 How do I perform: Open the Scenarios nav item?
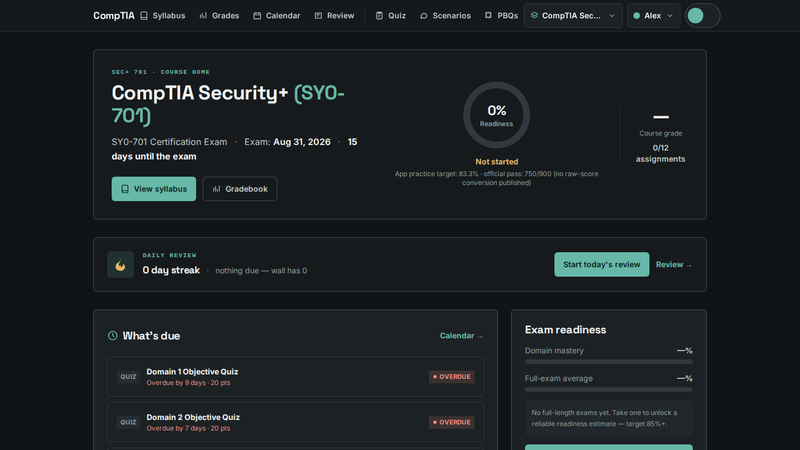(x=445, y=16)
